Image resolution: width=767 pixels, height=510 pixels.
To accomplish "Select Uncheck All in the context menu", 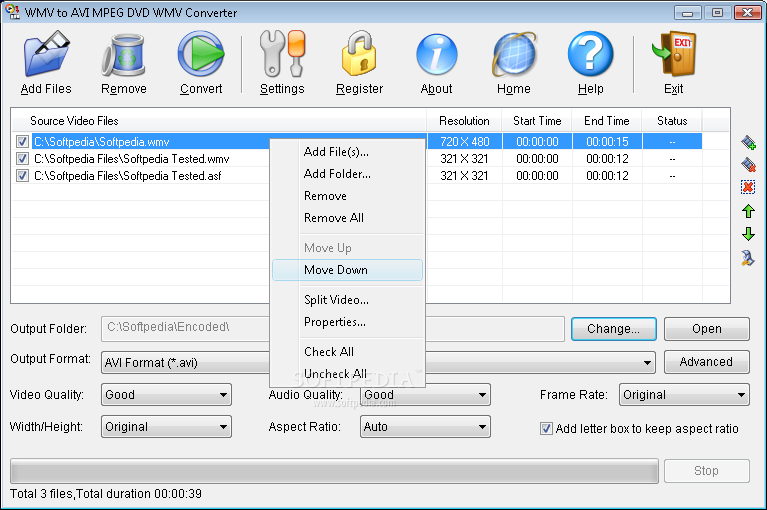I will coord(347,374).
